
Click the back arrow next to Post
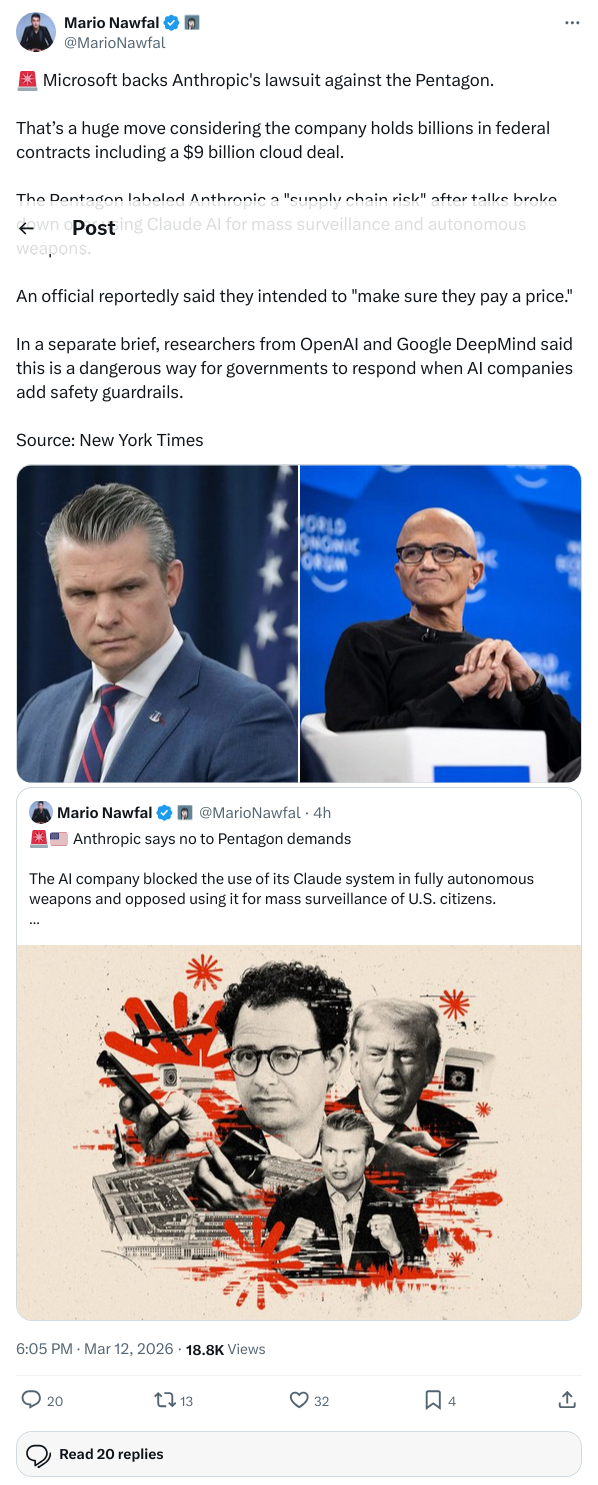[29, 227]
